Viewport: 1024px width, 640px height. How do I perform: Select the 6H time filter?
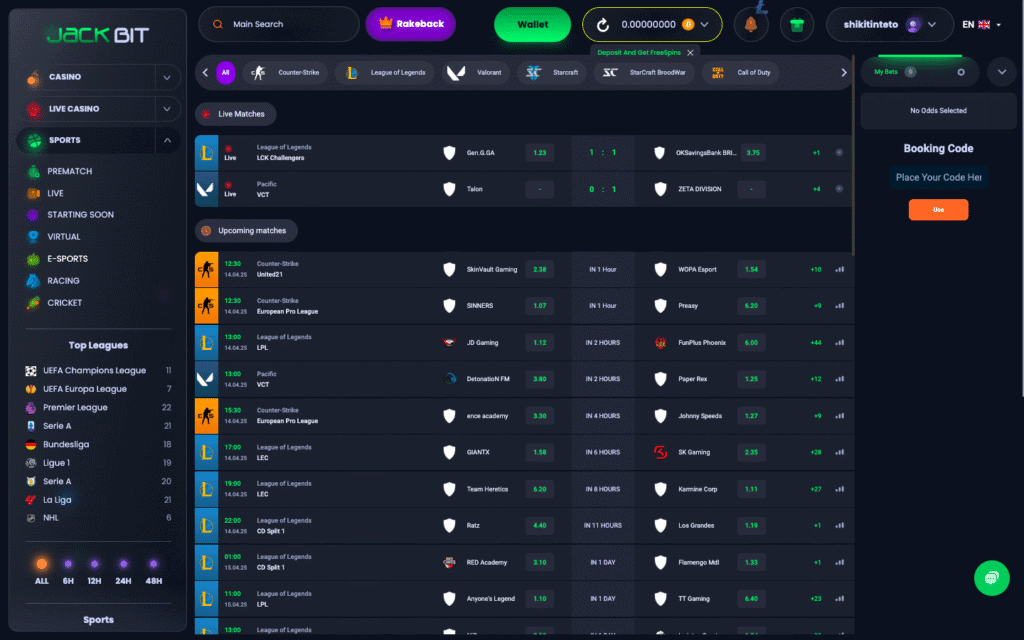click(x=68, y=571)
